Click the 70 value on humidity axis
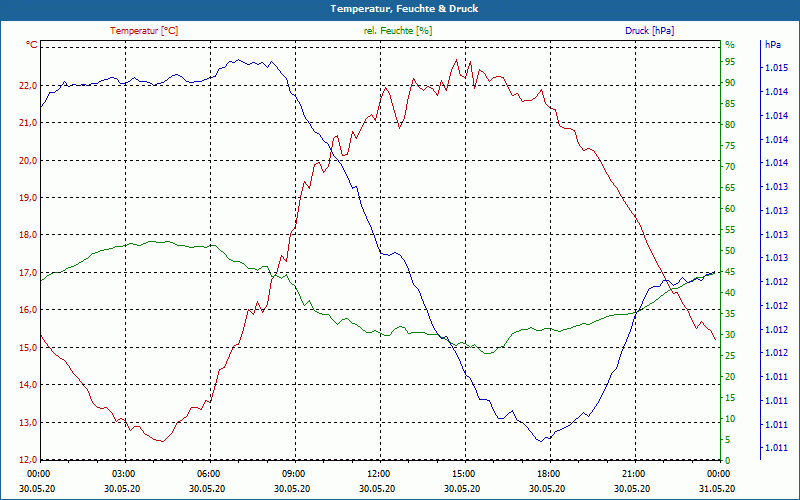 pos(730,167)
